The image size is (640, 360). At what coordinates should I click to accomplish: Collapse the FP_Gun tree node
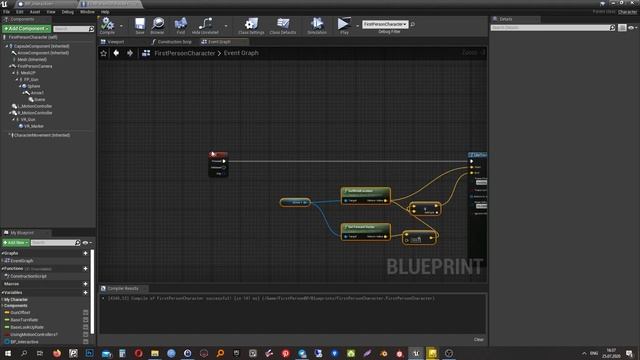click(17, 80)
